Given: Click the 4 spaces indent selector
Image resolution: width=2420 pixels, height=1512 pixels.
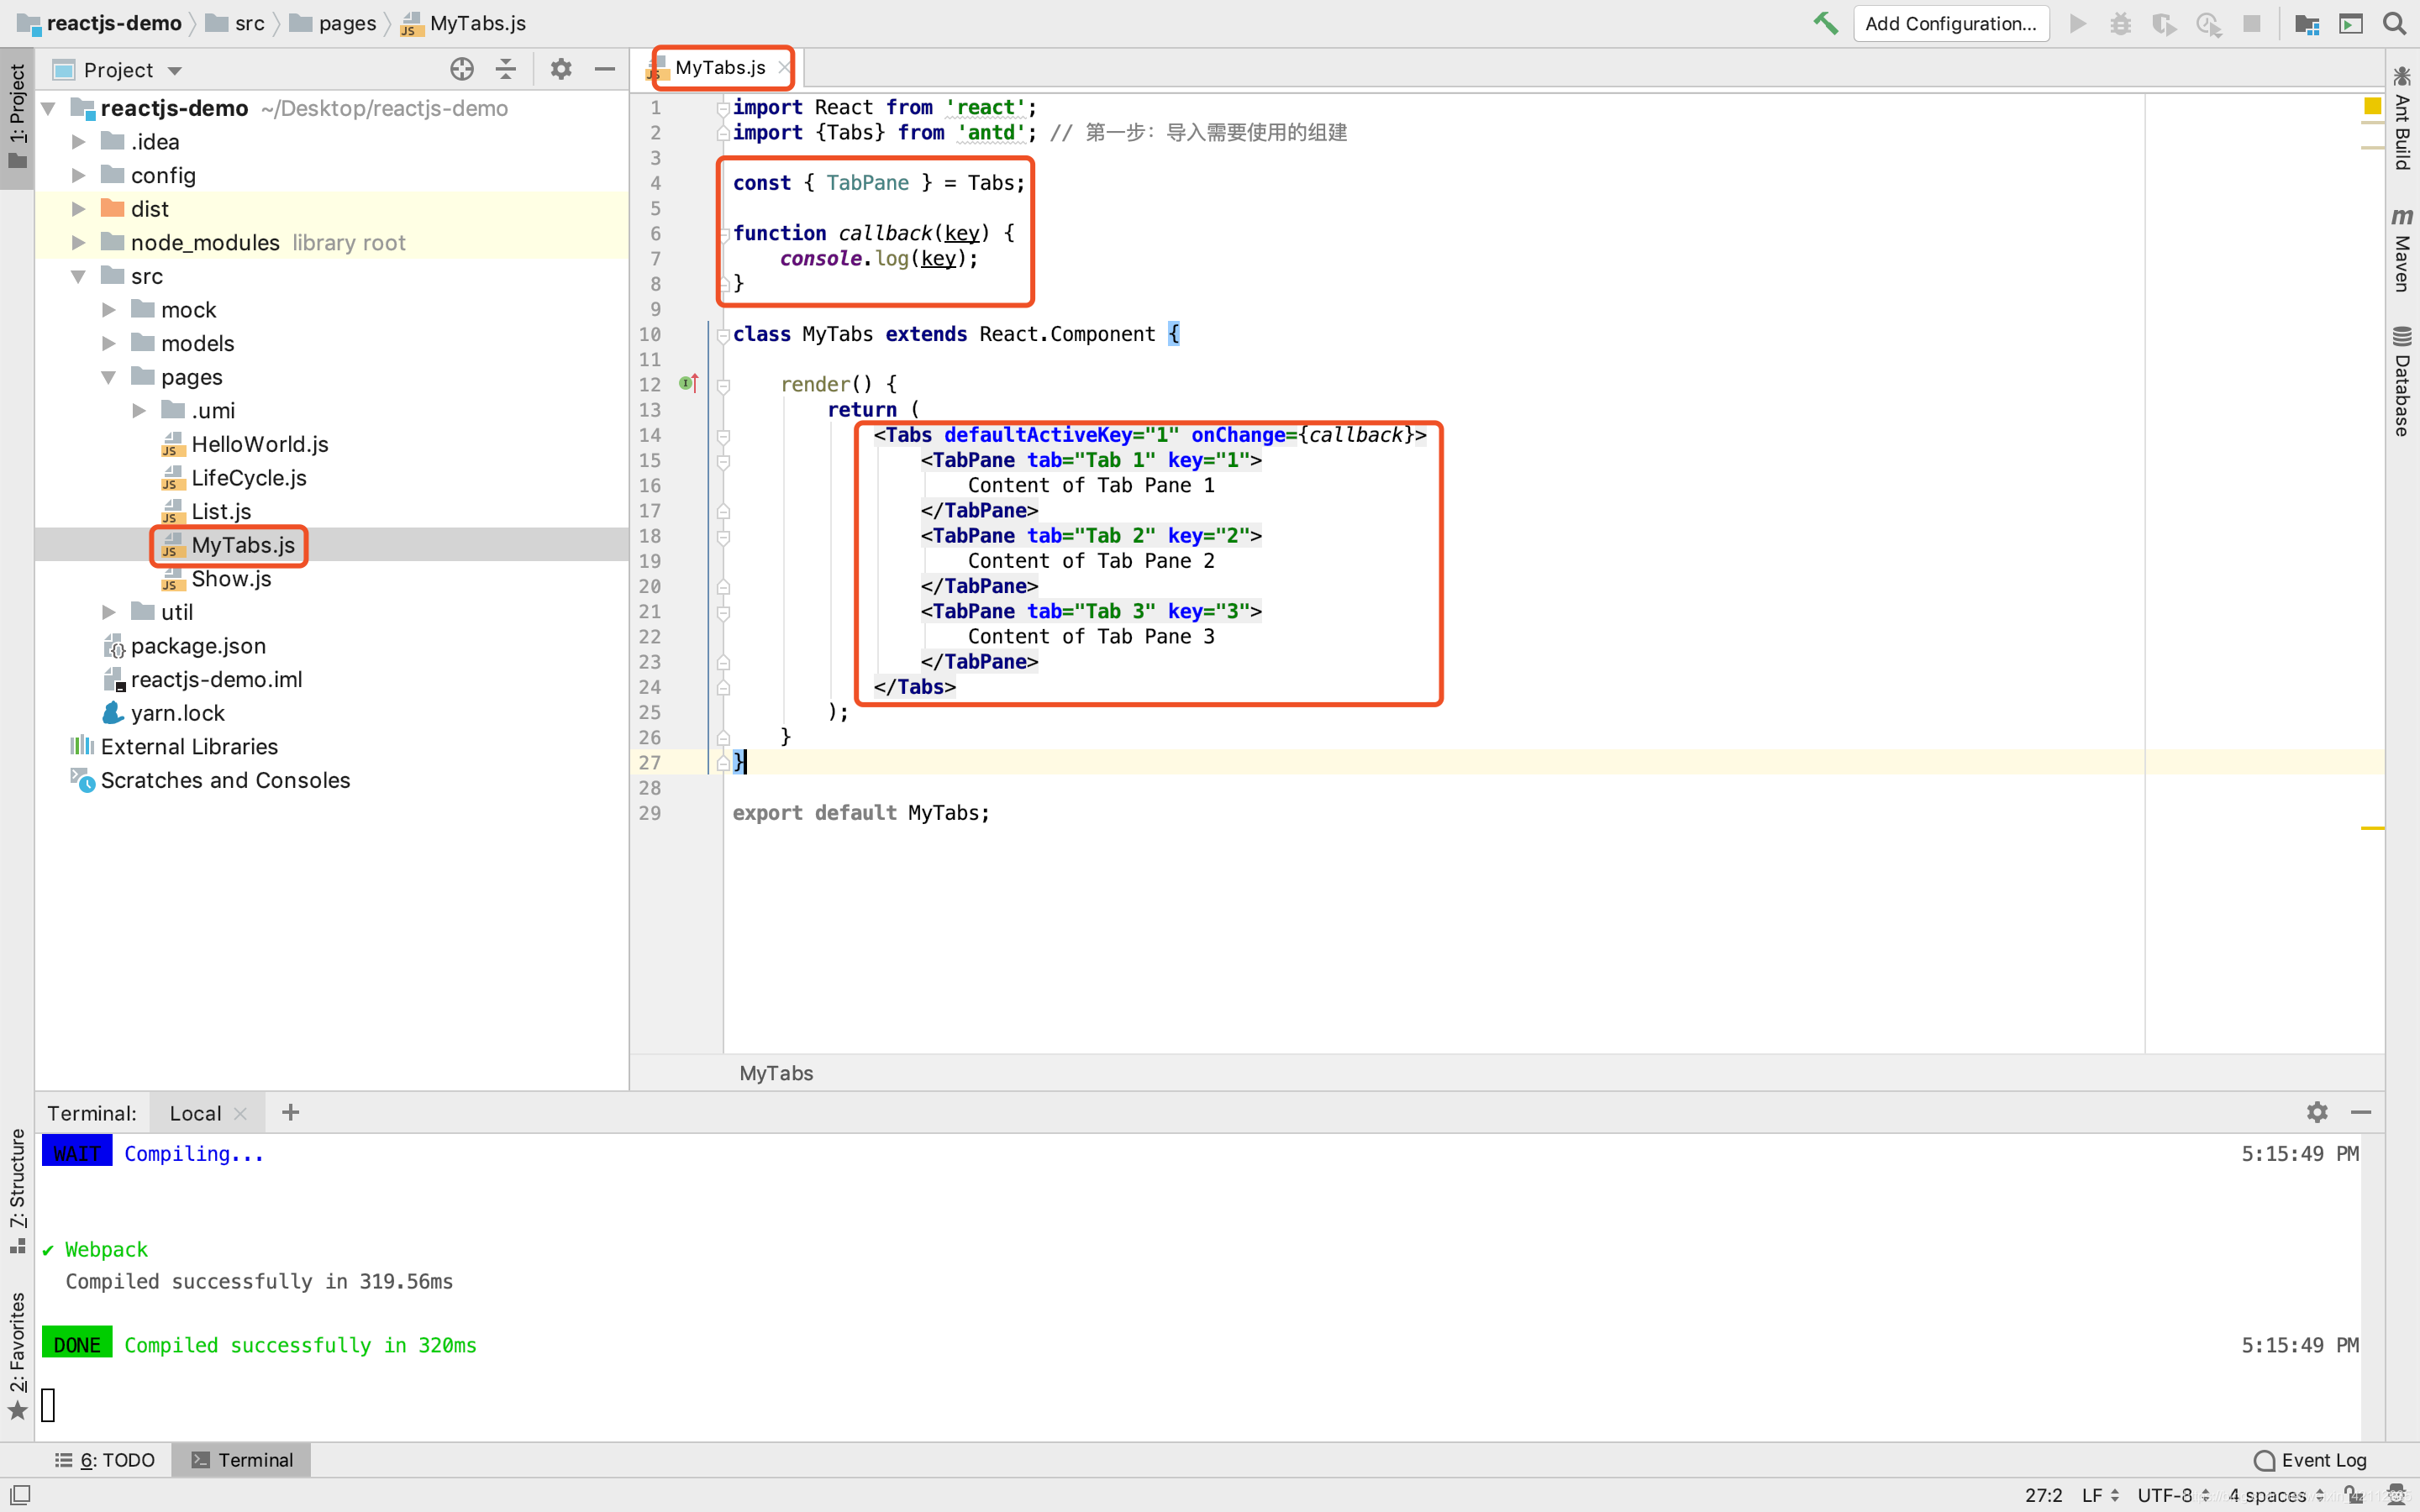Looking at the screenshot, I should 2276,1495.
